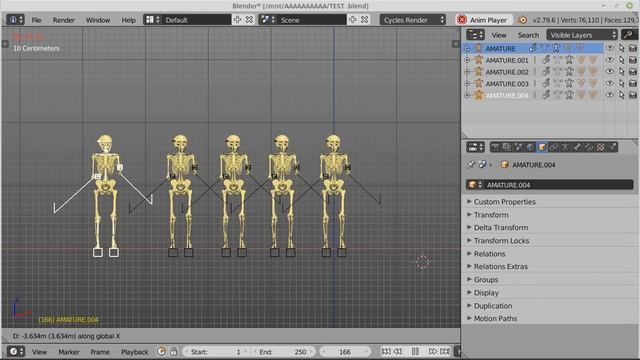640x360 pixels.
Task: Open the outliner editor type dropdown
Action: [x=476, y=35]
